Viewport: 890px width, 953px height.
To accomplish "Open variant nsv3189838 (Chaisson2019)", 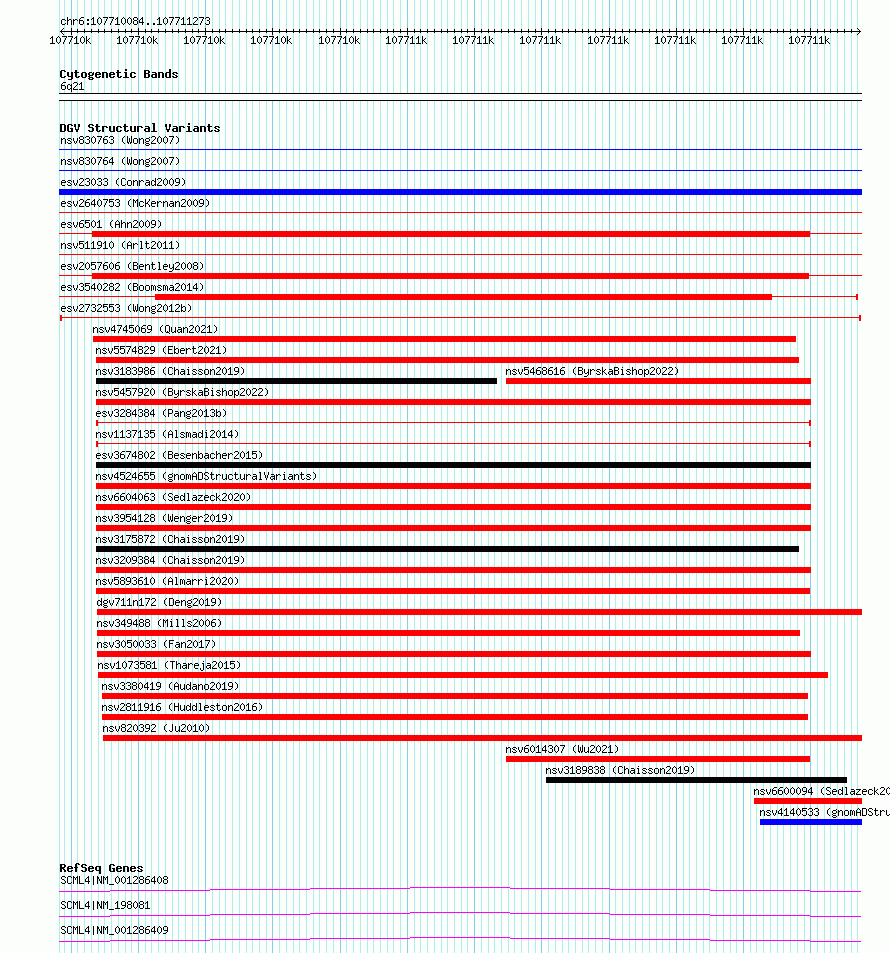I will [x=620, y=771].
